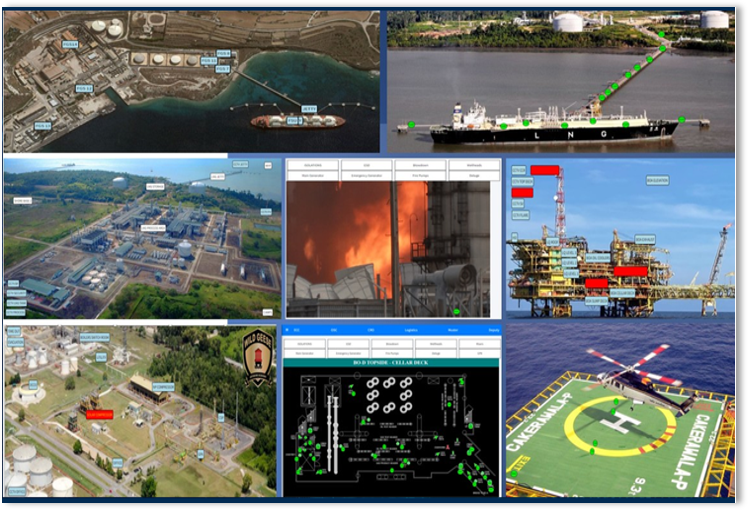Click the Deluge button above the fire image
This screenshot has width=748, height=510.
[474, 176]
